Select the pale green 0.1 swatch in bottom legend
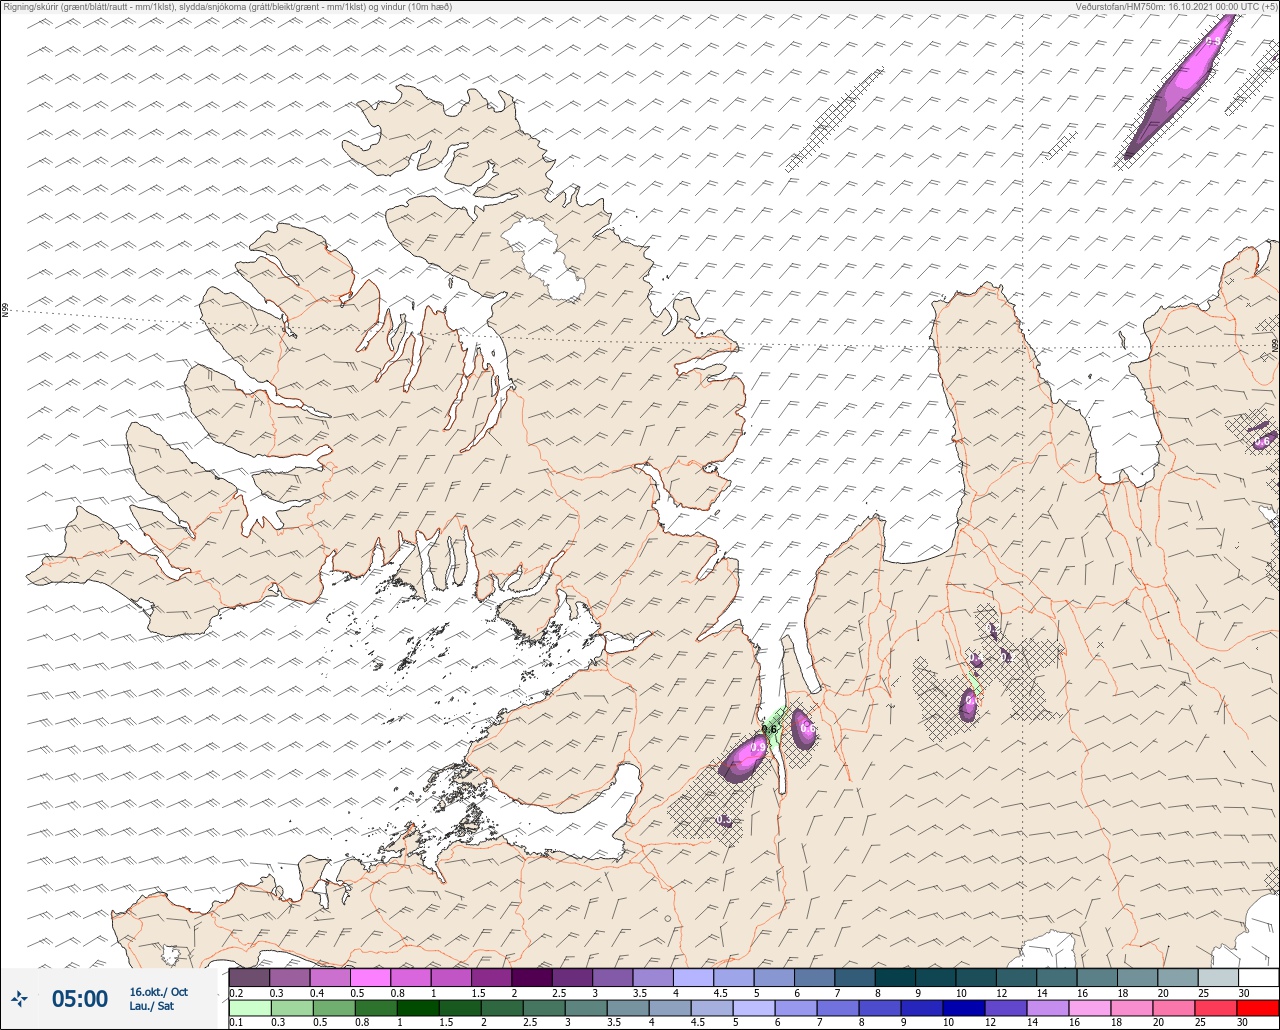The width and height of the screenshot is (1280, 1030). pyautogui.click(x=249, y=1008)
